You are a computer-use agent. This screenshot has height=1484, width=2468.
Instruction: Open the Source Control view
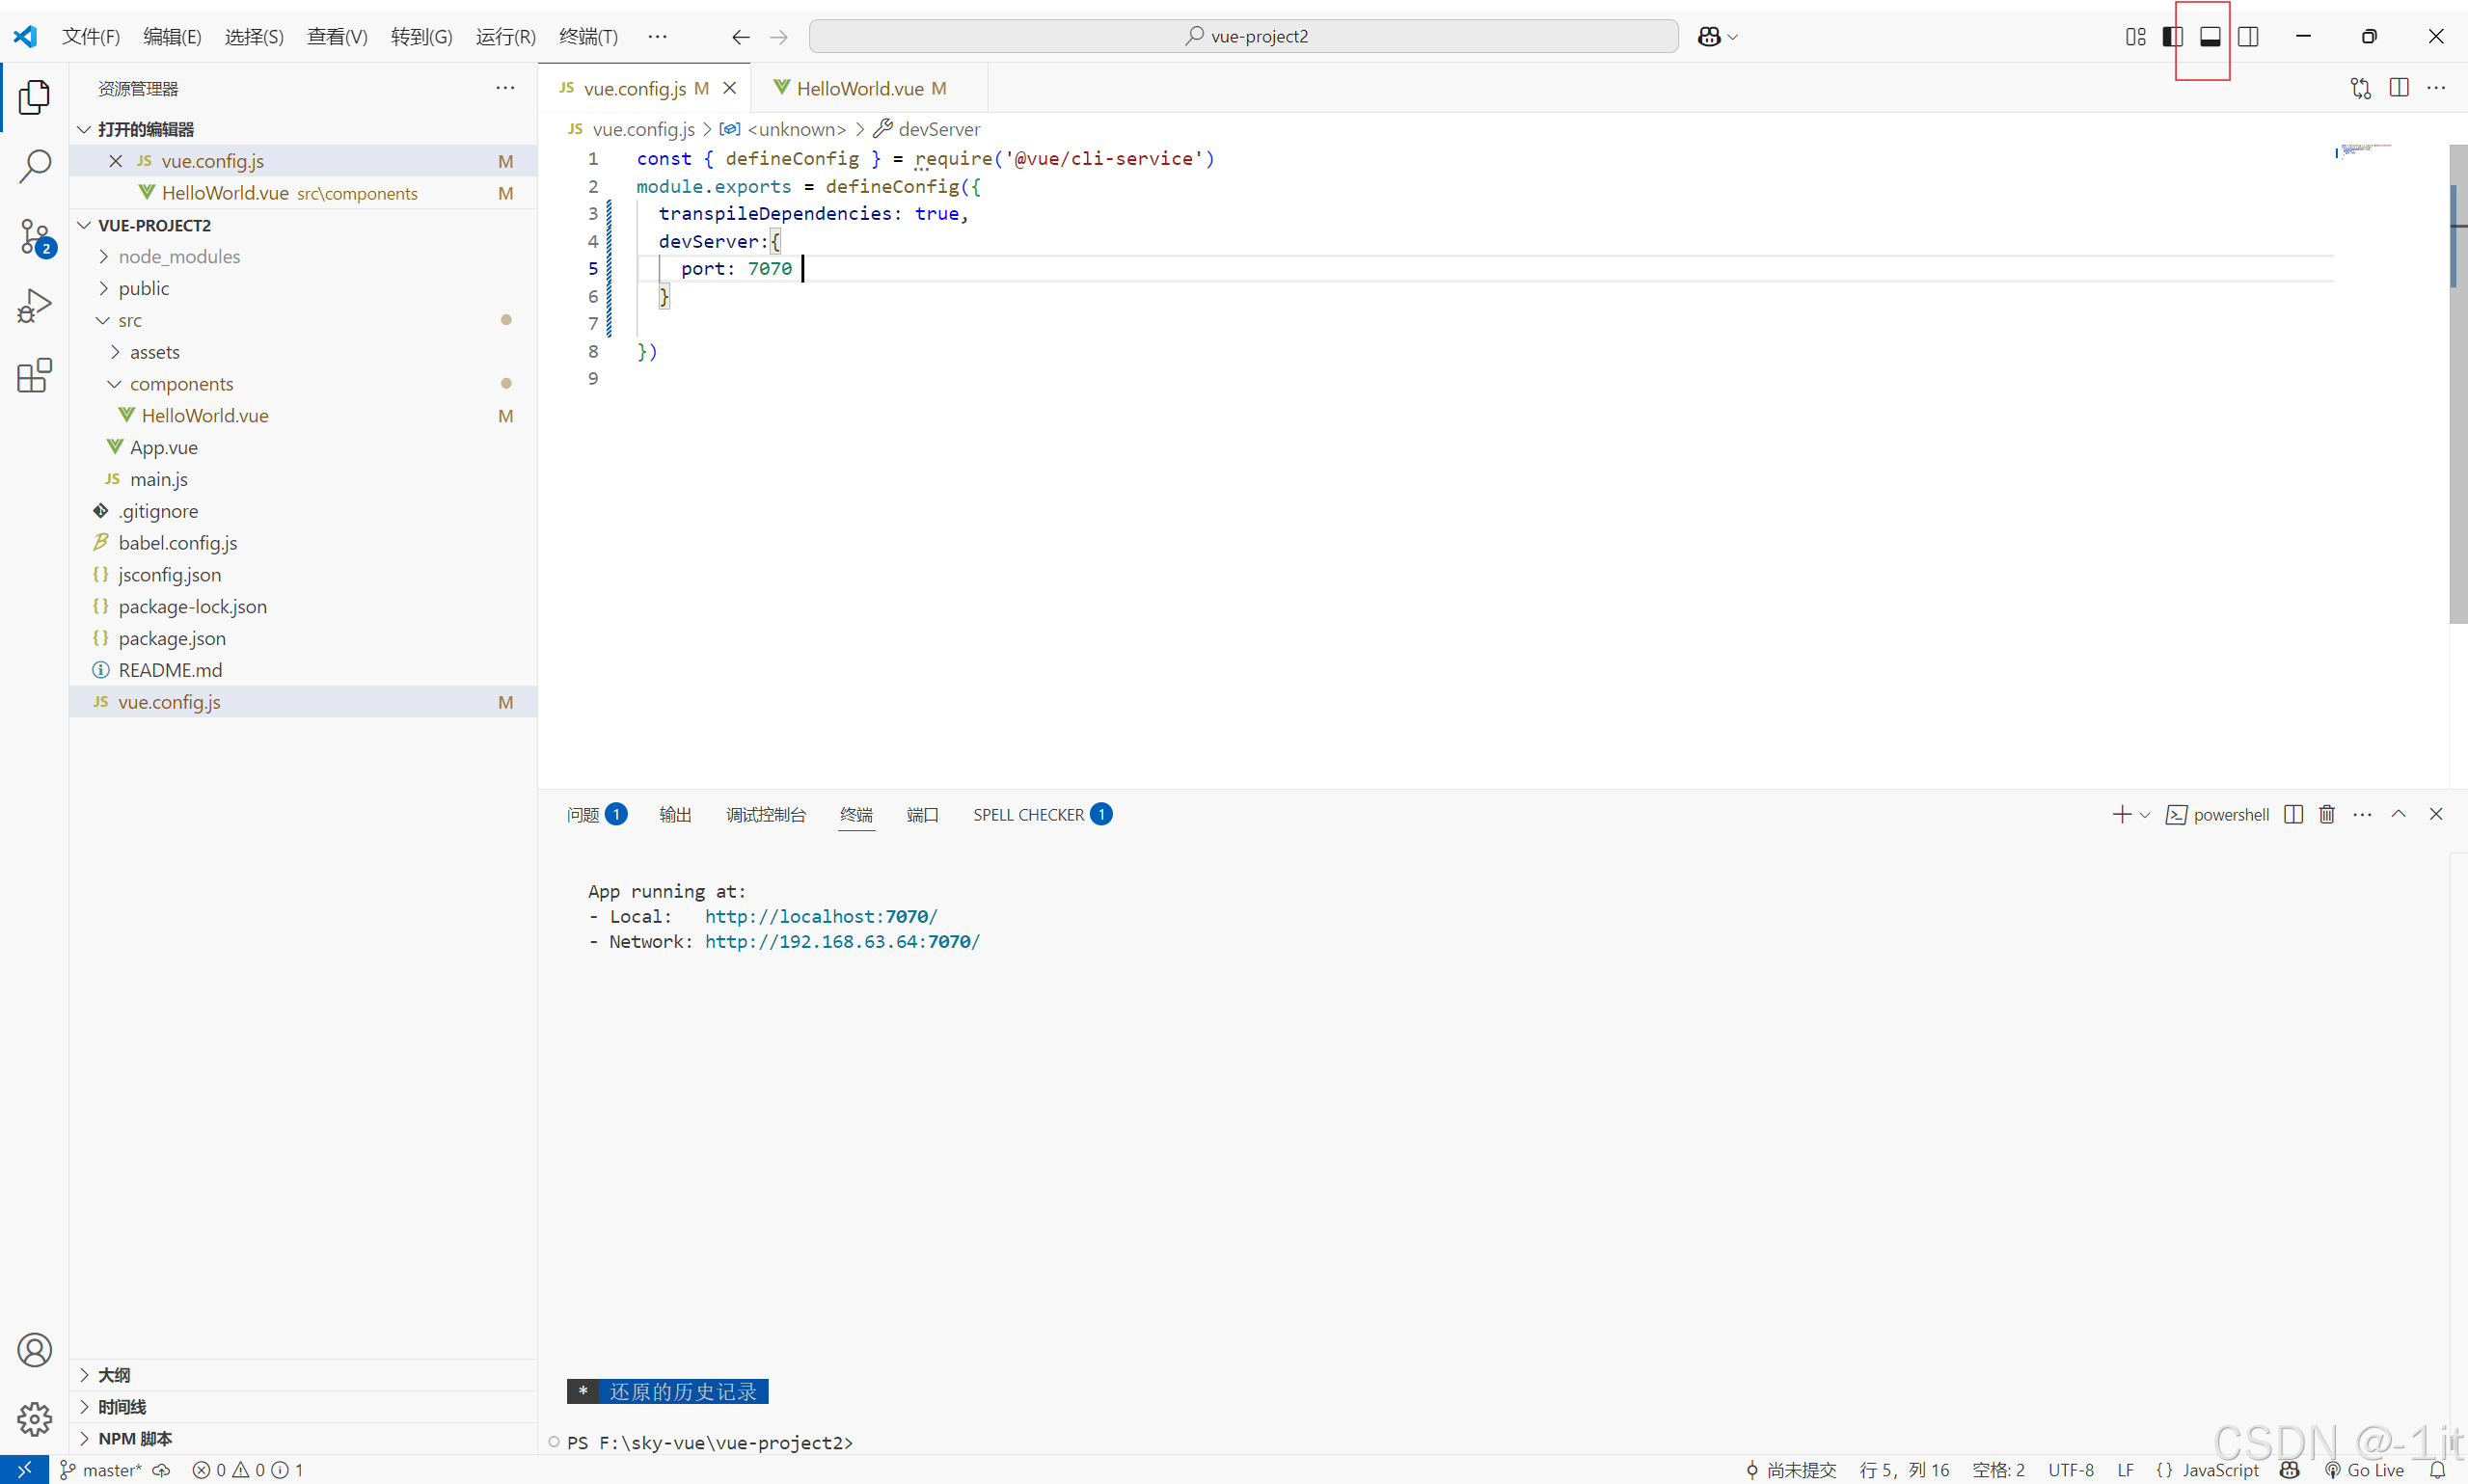pos(35,237)
